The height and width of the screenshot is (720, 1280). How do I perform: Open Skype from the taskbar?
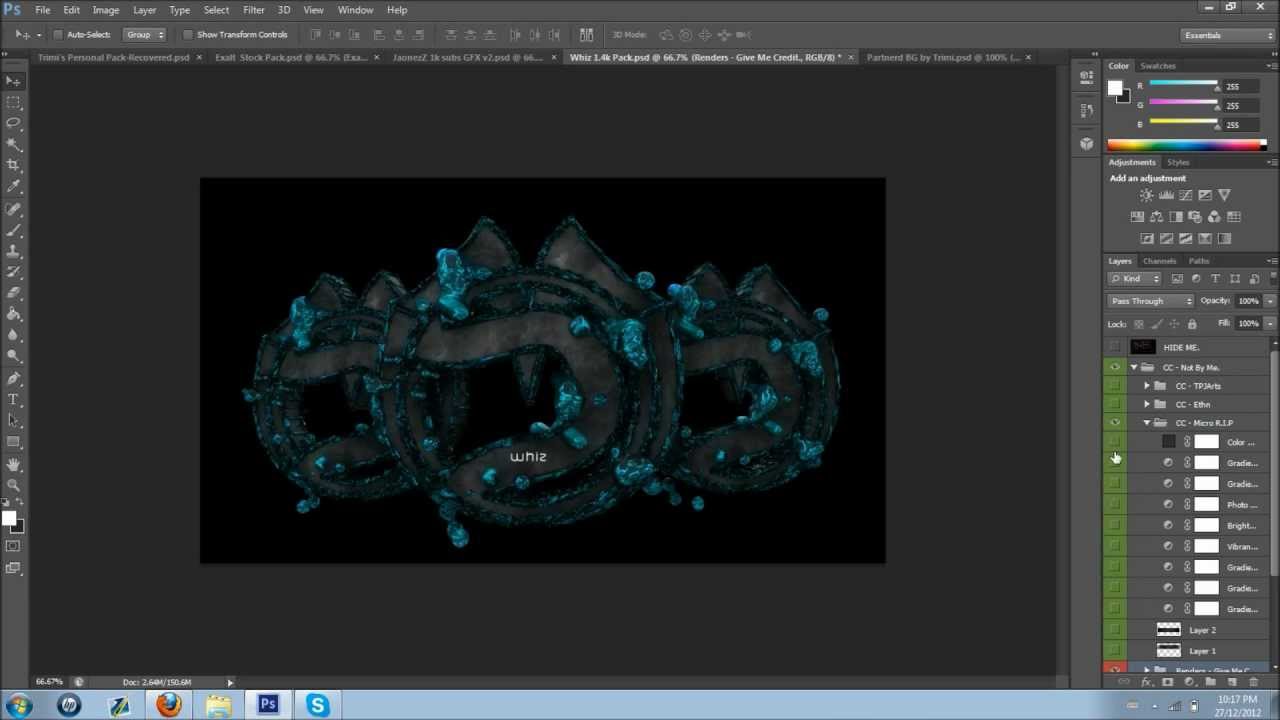click(317, 706)
